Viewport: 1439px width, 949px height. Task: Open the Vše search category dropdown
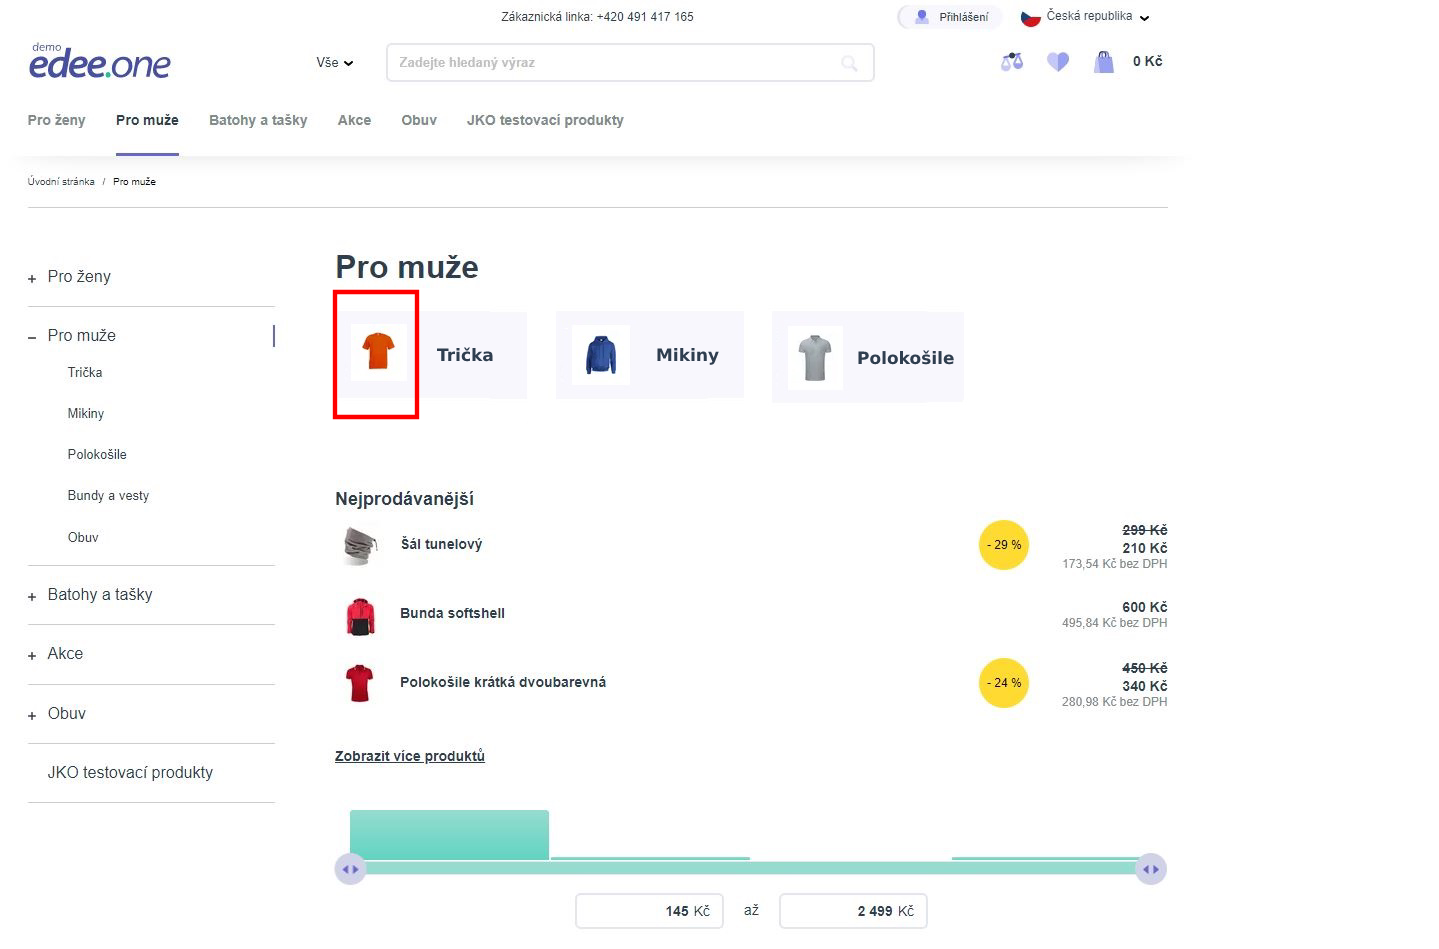pyautogui.click(x=334, y=62)
